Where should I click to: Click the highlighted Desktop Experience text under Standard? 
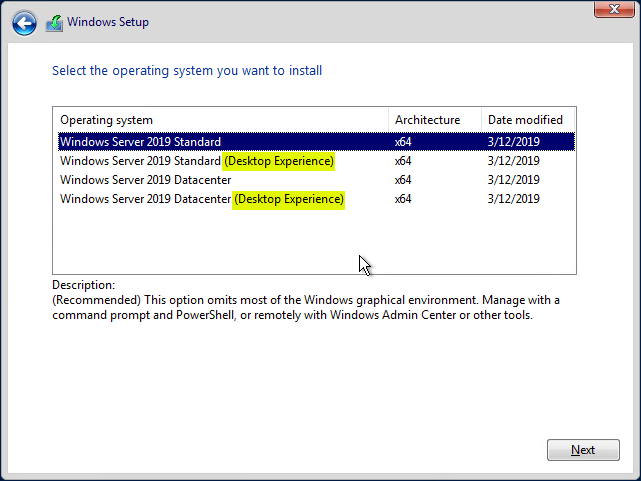279,161
